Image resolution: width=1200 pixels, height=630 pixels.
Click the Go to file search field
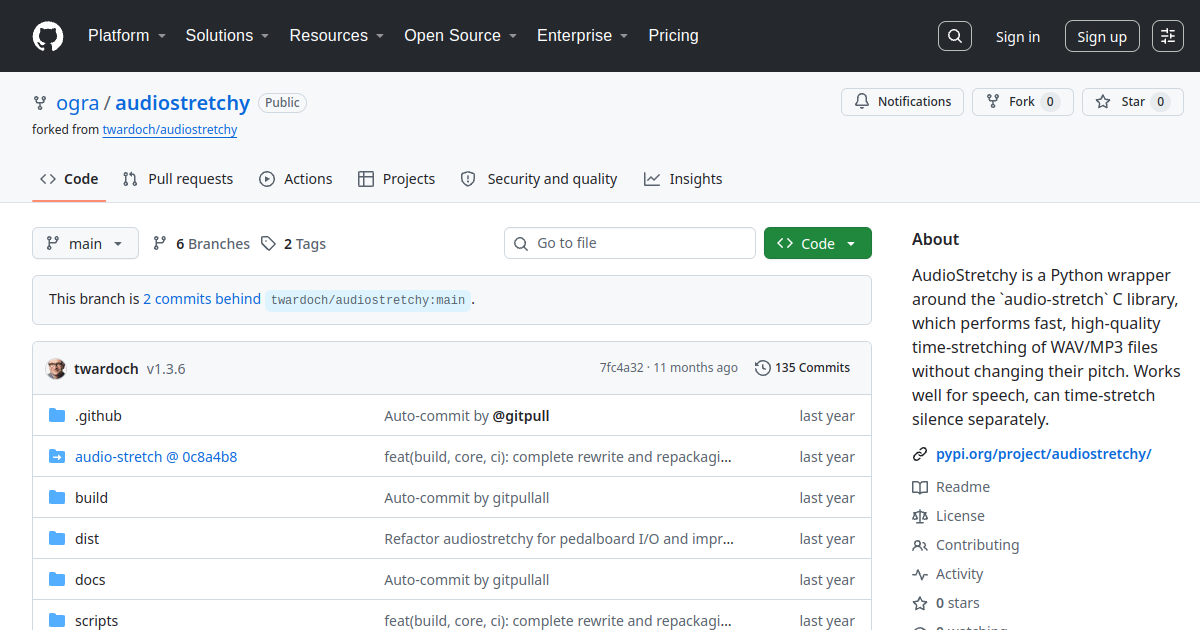pyautogui.click(x=630, y=243)
